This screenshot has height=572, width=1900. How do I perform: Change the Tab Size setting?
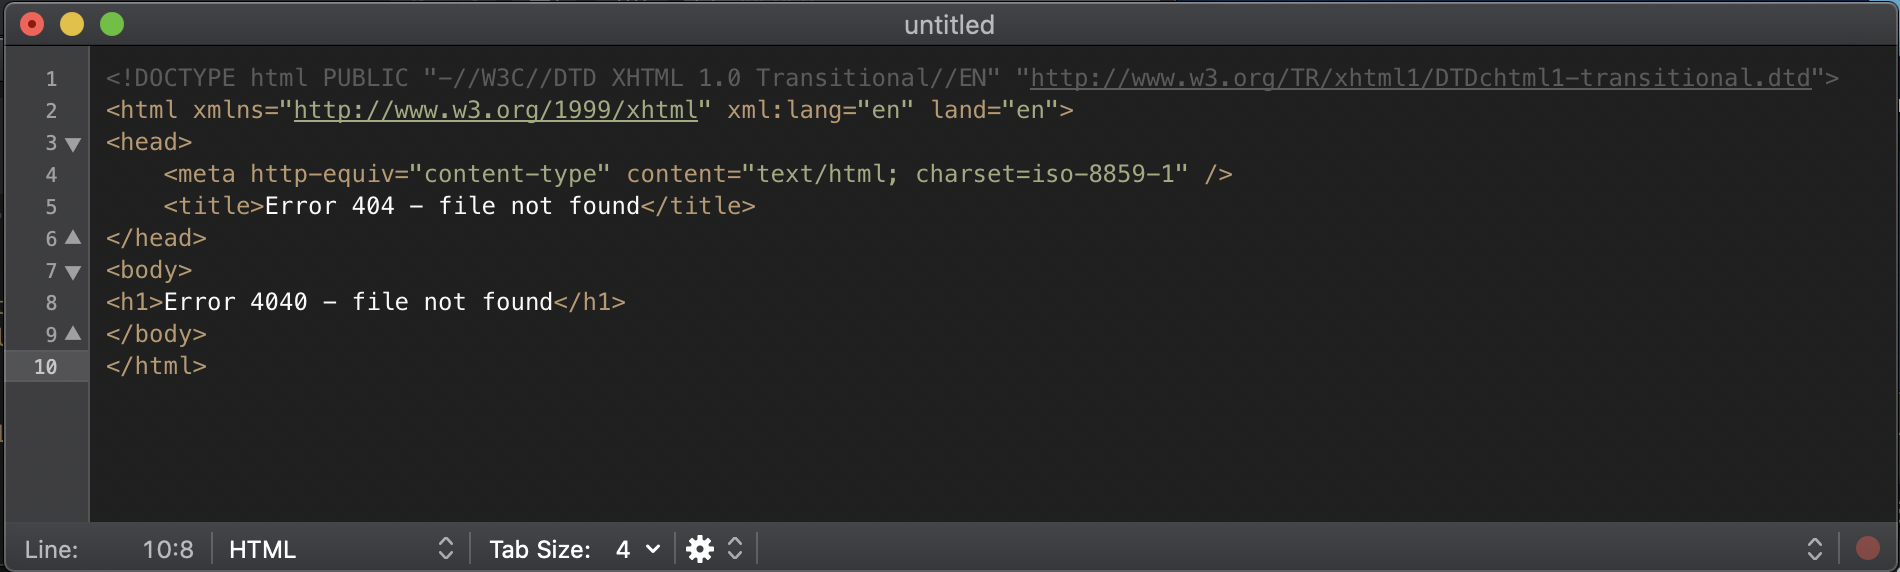[x=574, y=549]
